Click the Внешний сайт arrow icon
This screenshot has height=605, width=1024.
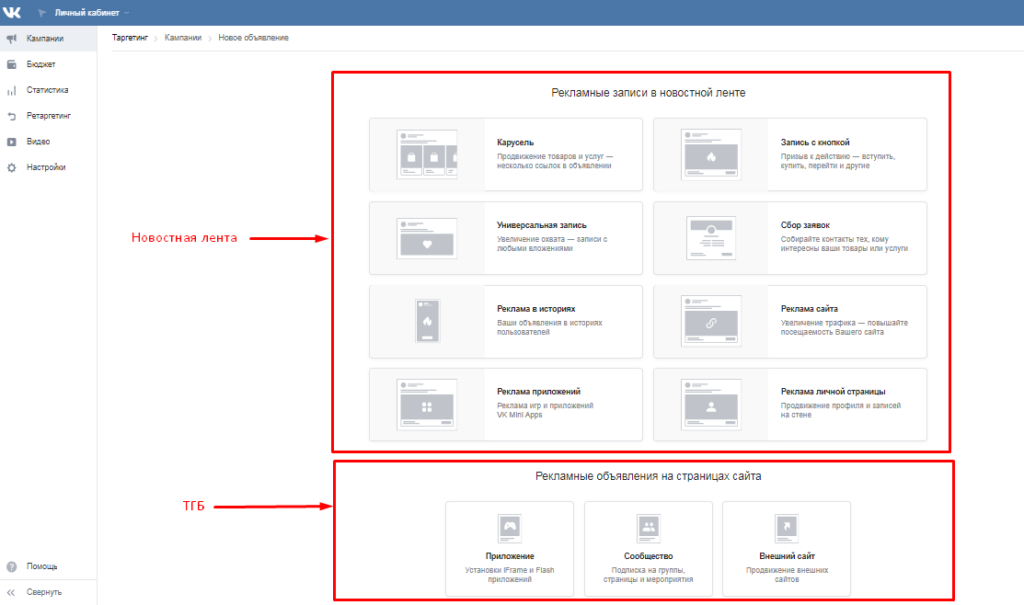[x=786, y=526]
